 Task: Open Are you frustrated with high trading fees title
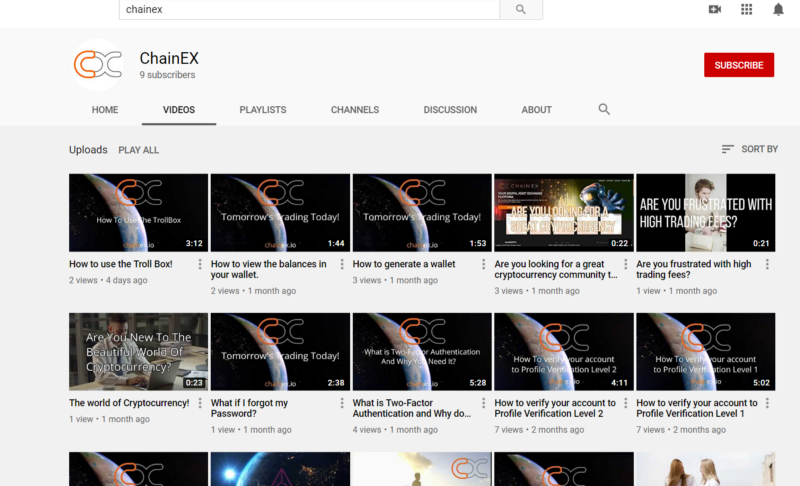[693, 269]
